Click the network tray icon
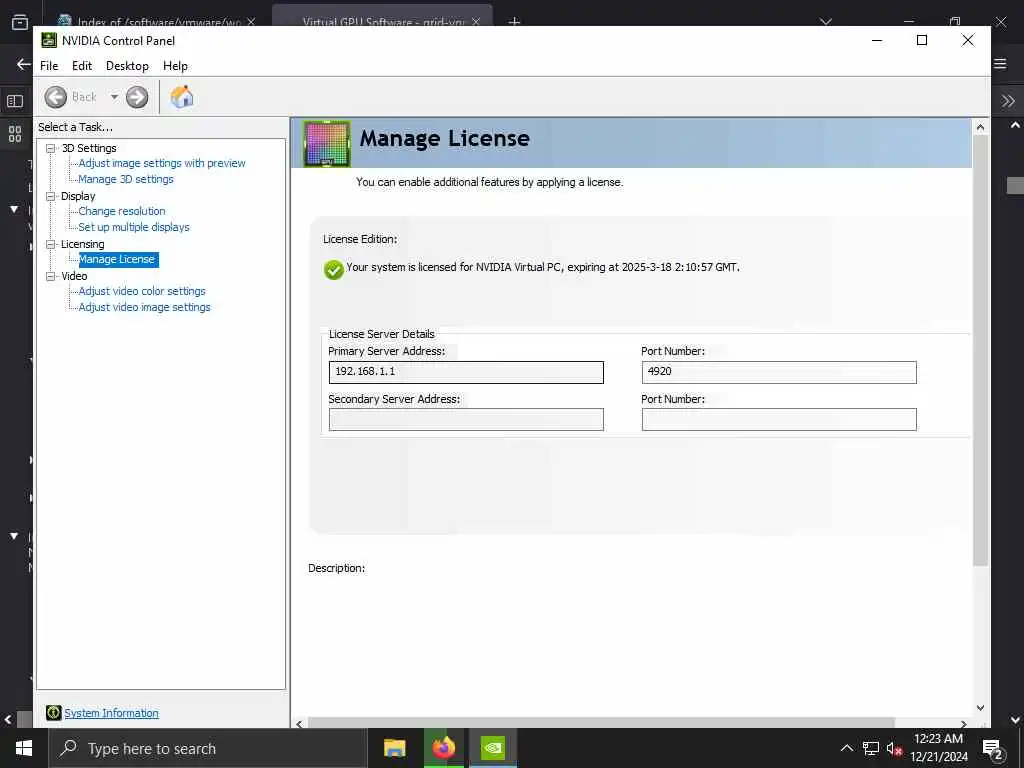The image size is (1024, 768). click(871, 748)
